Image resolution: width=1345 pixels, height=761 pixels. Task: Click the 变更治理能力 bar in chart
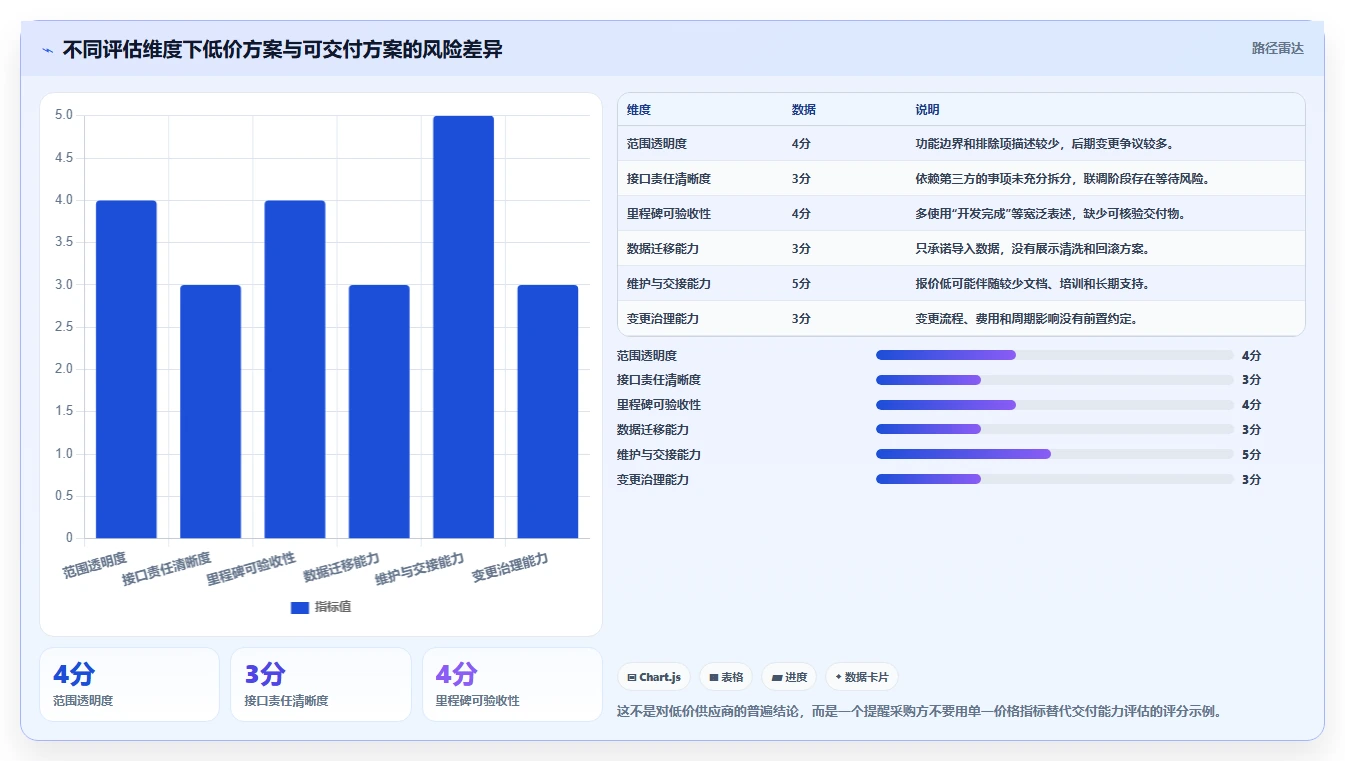pyautogui.click(x=548, y=411)
